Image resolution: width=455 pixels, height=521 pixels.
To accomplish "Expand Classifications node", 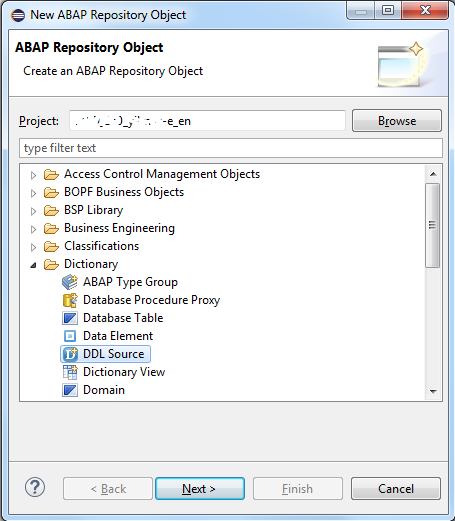I will tap(33, 247).
